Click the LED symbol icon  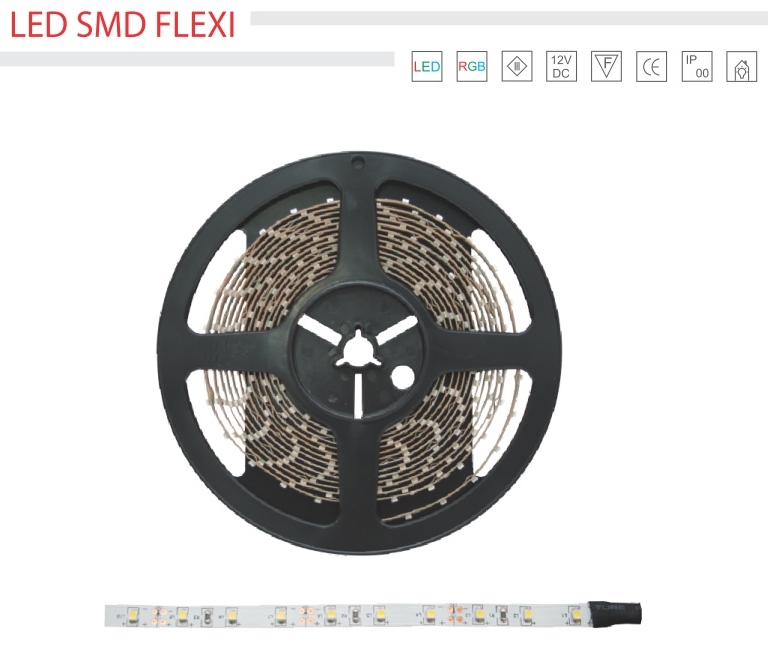[427, 66]
